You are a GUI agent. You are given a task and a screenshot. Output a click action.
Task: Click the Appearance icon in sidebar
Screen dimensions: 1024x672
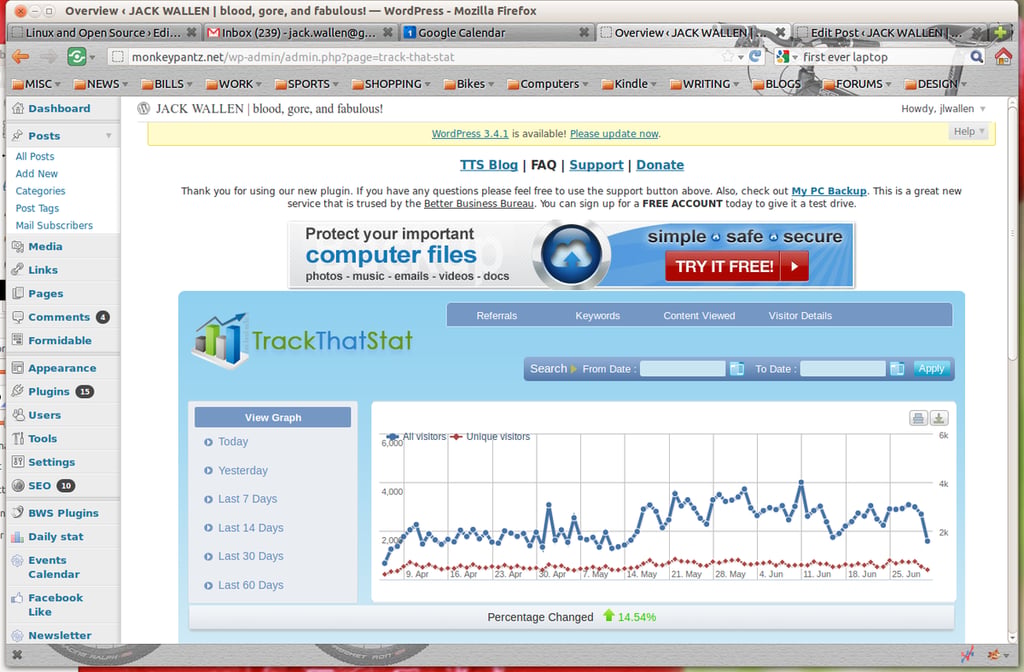[18, 368]
